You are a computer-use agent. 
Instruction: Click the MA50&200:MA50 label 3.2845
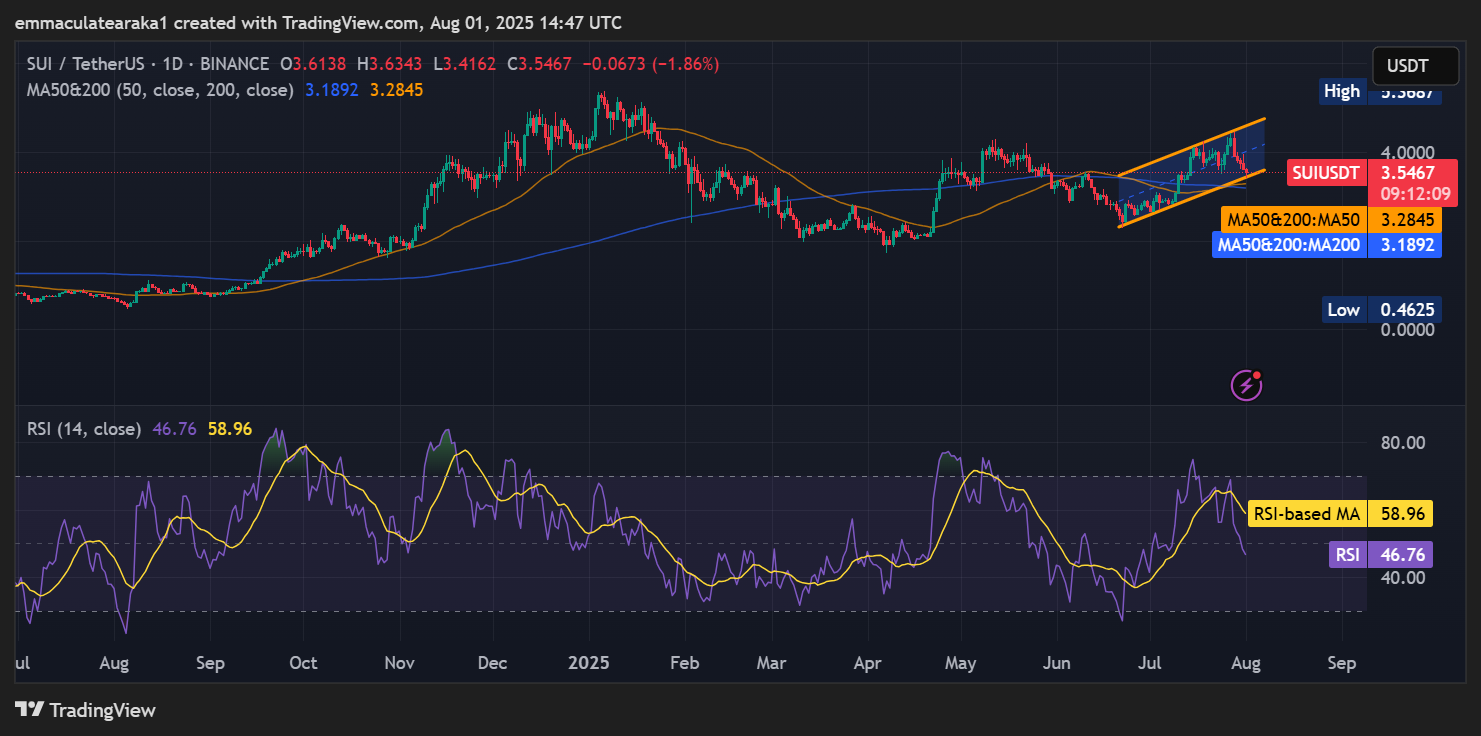click(1331, 220)
